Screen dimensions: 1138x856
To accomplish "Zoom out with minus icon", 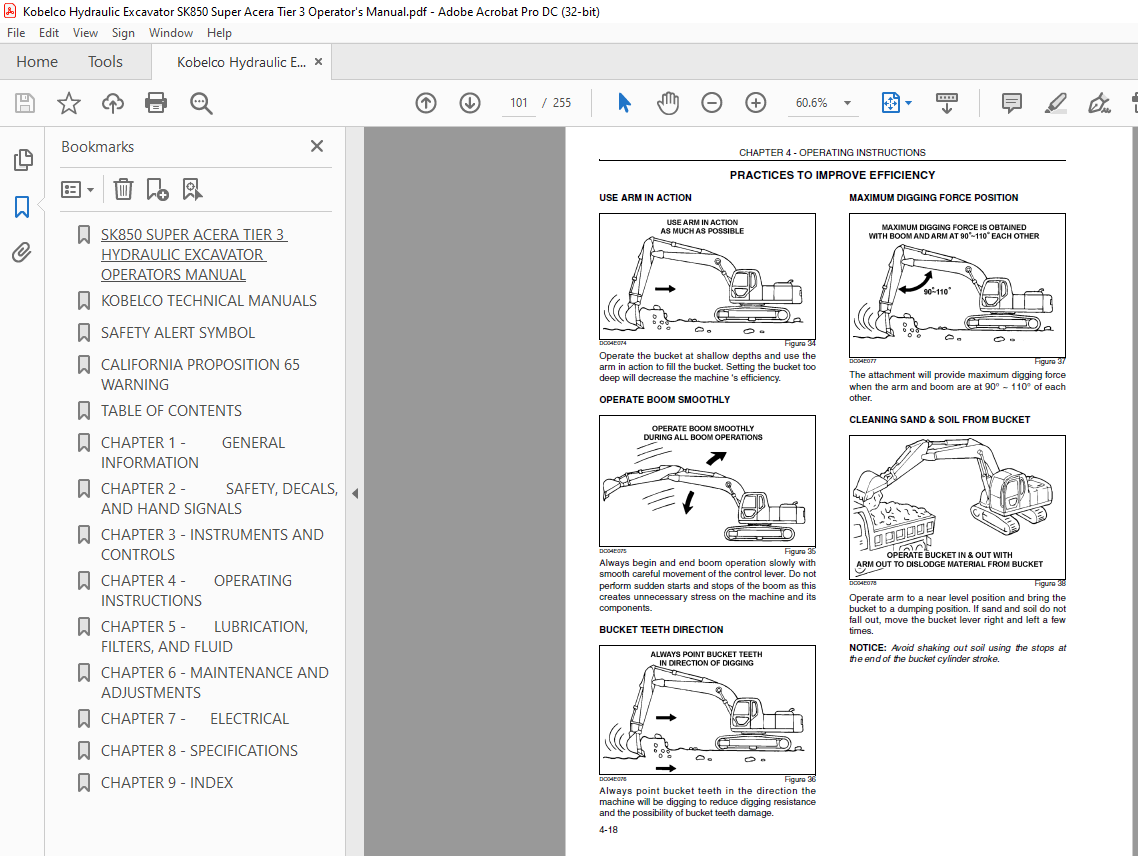I will coord(711,103).
